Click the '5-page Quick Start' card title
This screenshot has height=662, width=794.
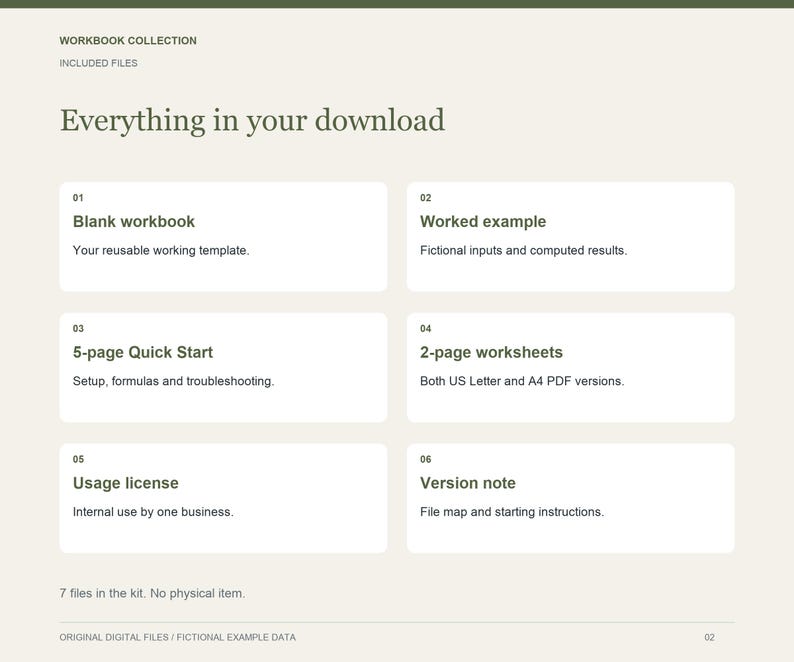click(x=143, y=352)
